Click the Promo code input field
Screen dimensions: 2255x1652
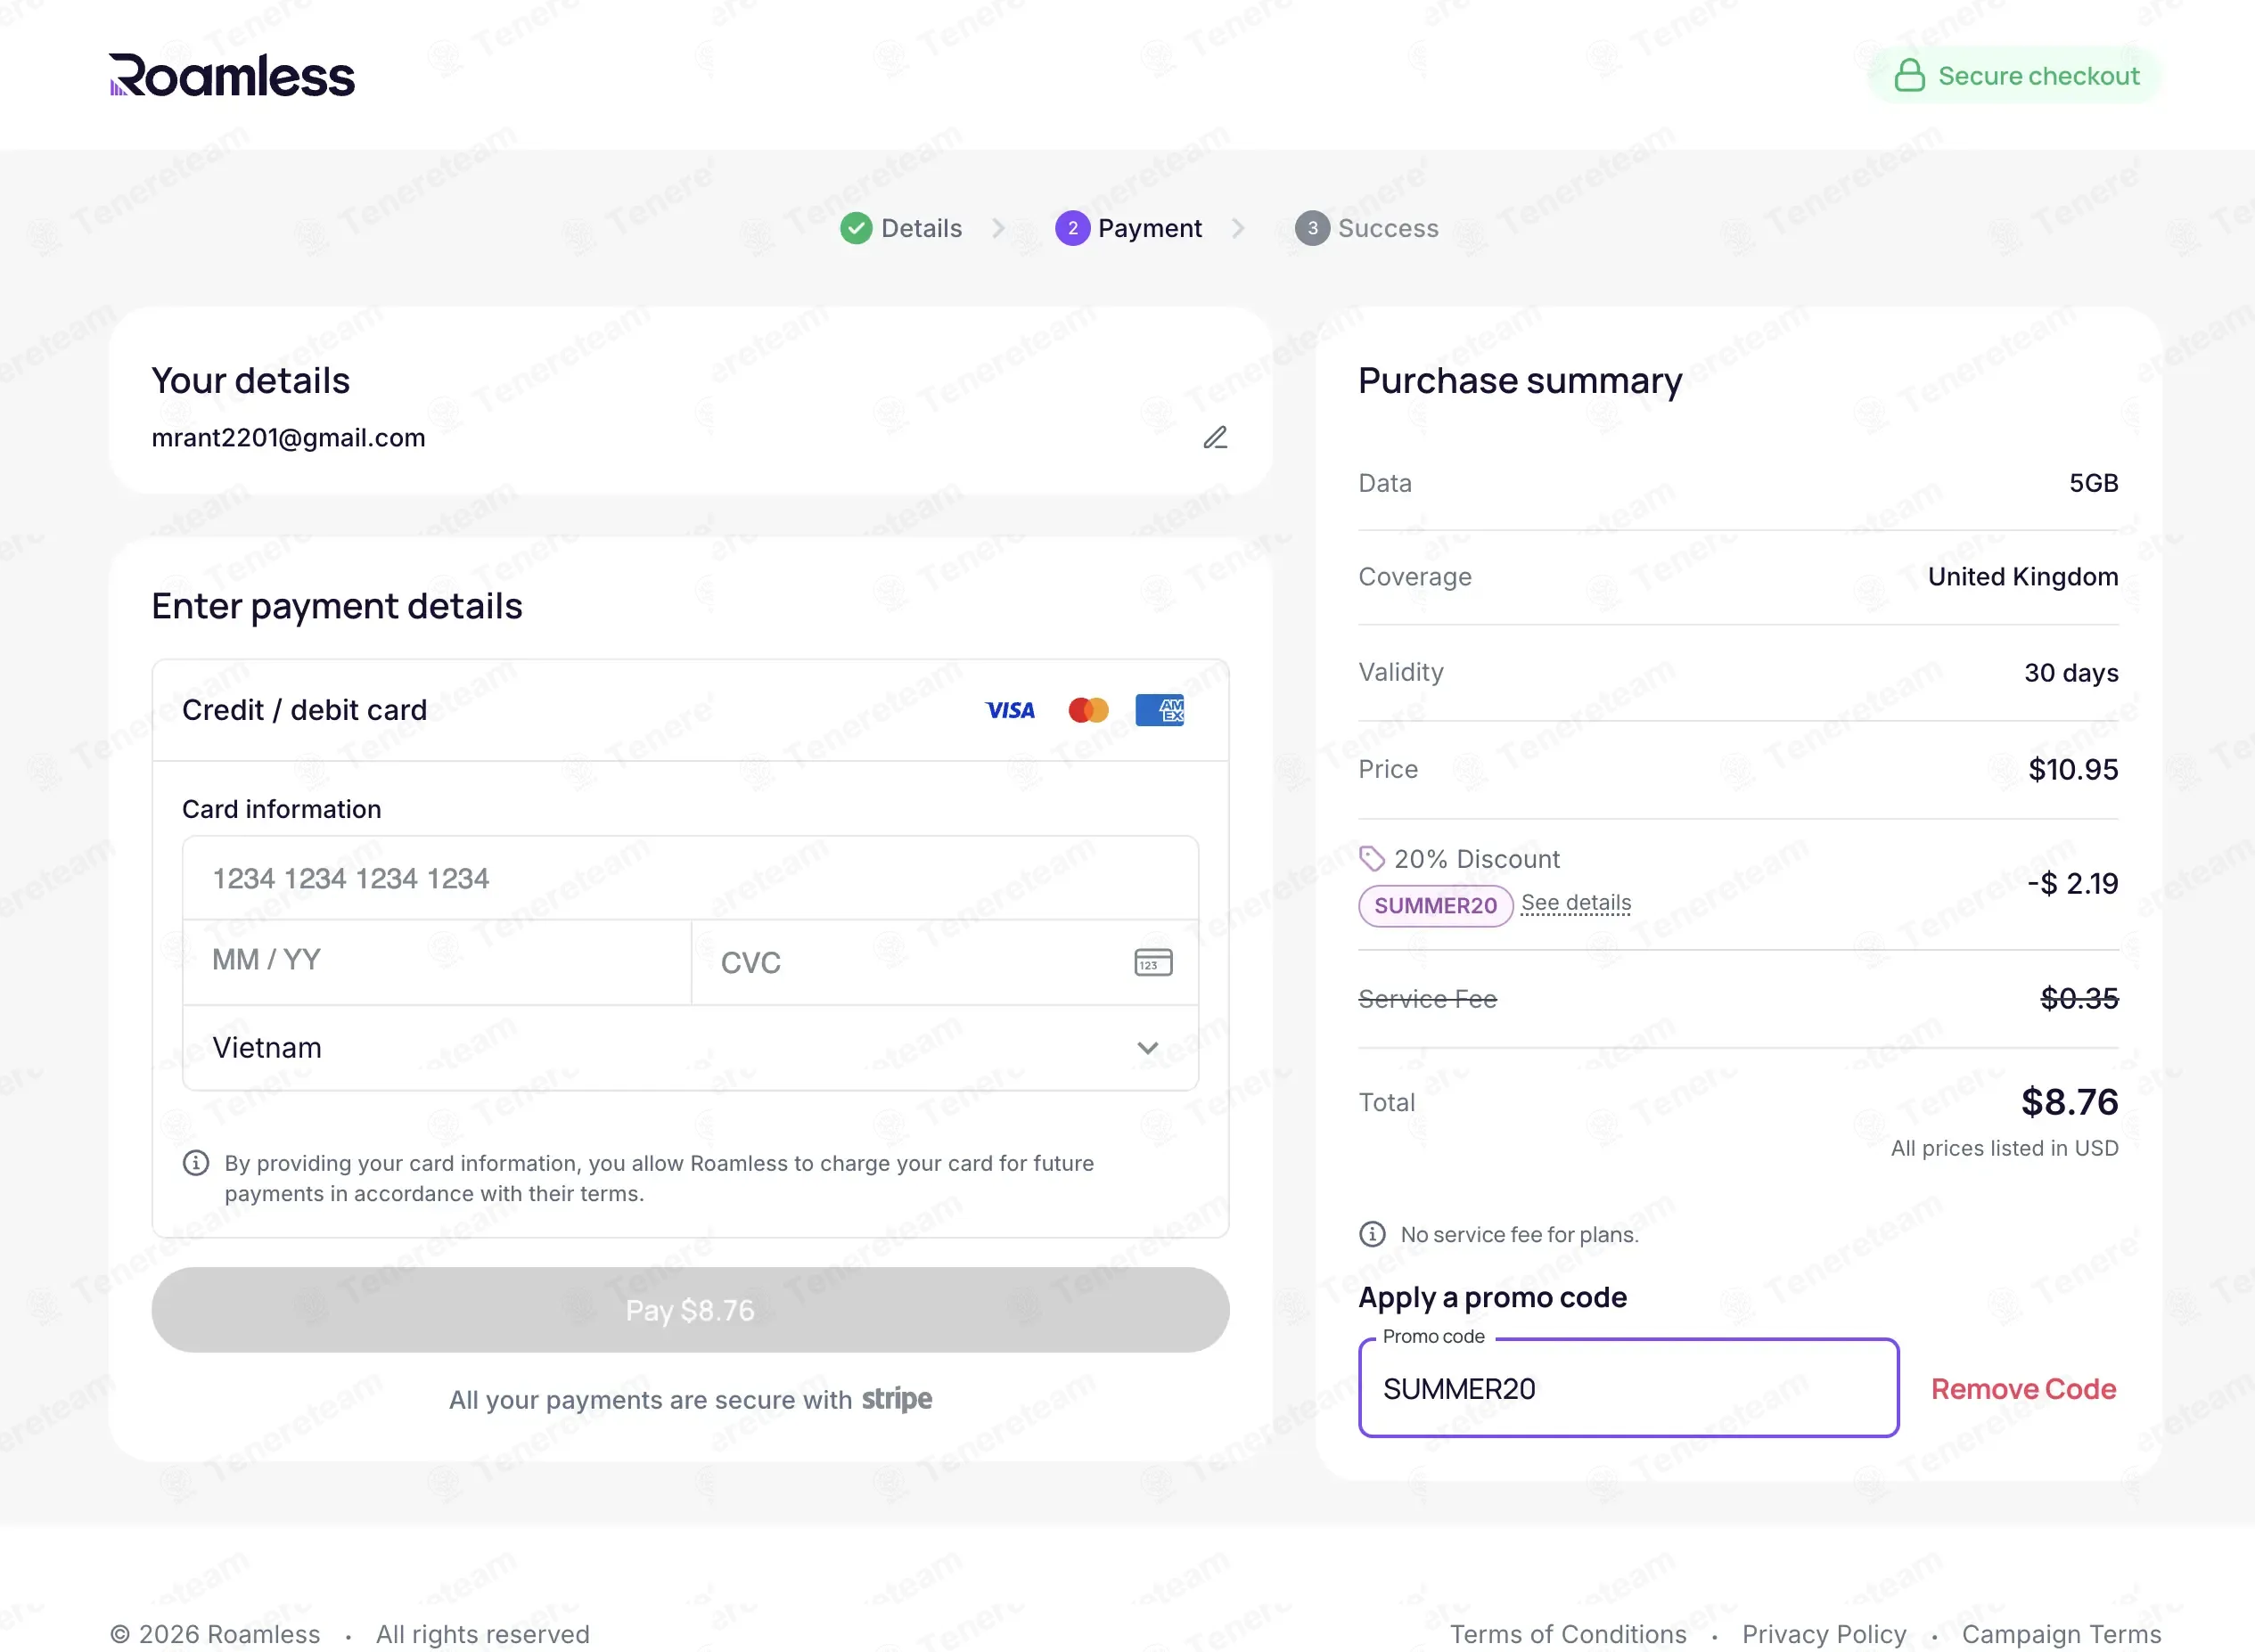[1628, 1388]
